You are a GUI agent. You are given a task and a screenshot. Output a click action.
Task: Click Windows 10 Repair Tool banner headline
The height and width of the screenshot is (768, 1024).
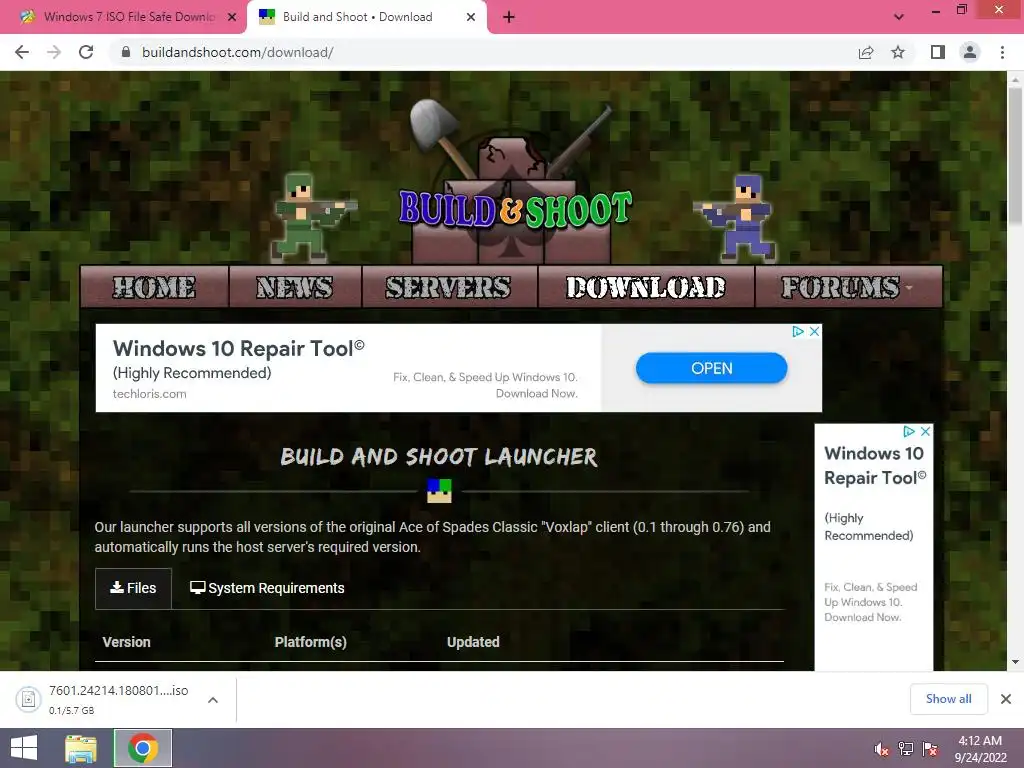point(238,348)
